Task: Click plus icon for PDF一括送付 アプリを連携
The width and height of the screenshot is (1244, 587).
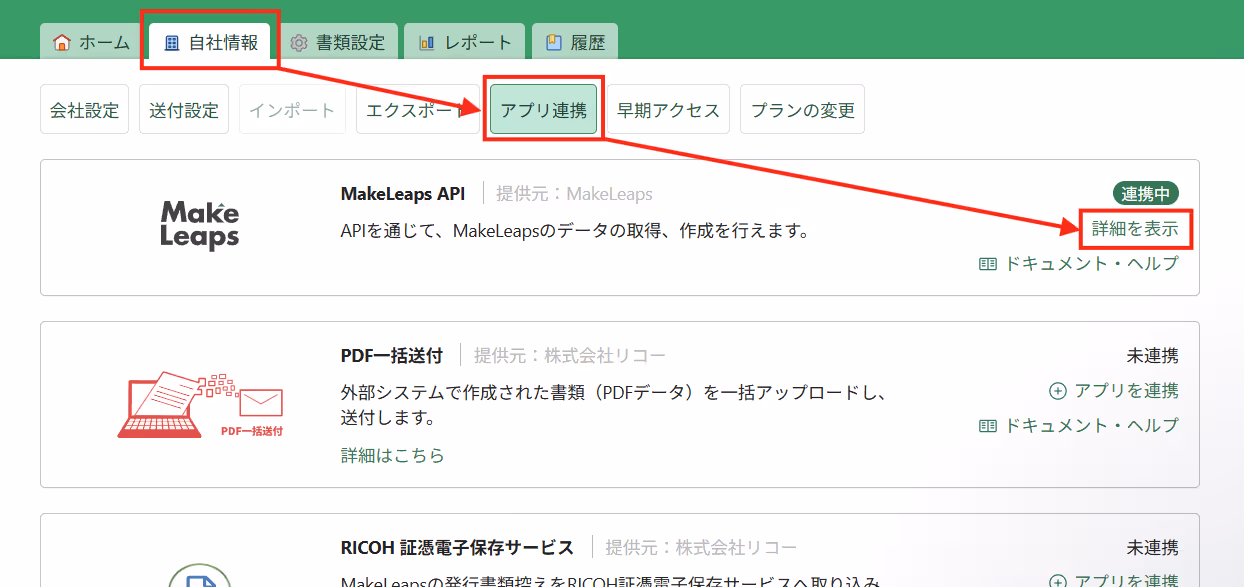Action: coord(1057,390)
